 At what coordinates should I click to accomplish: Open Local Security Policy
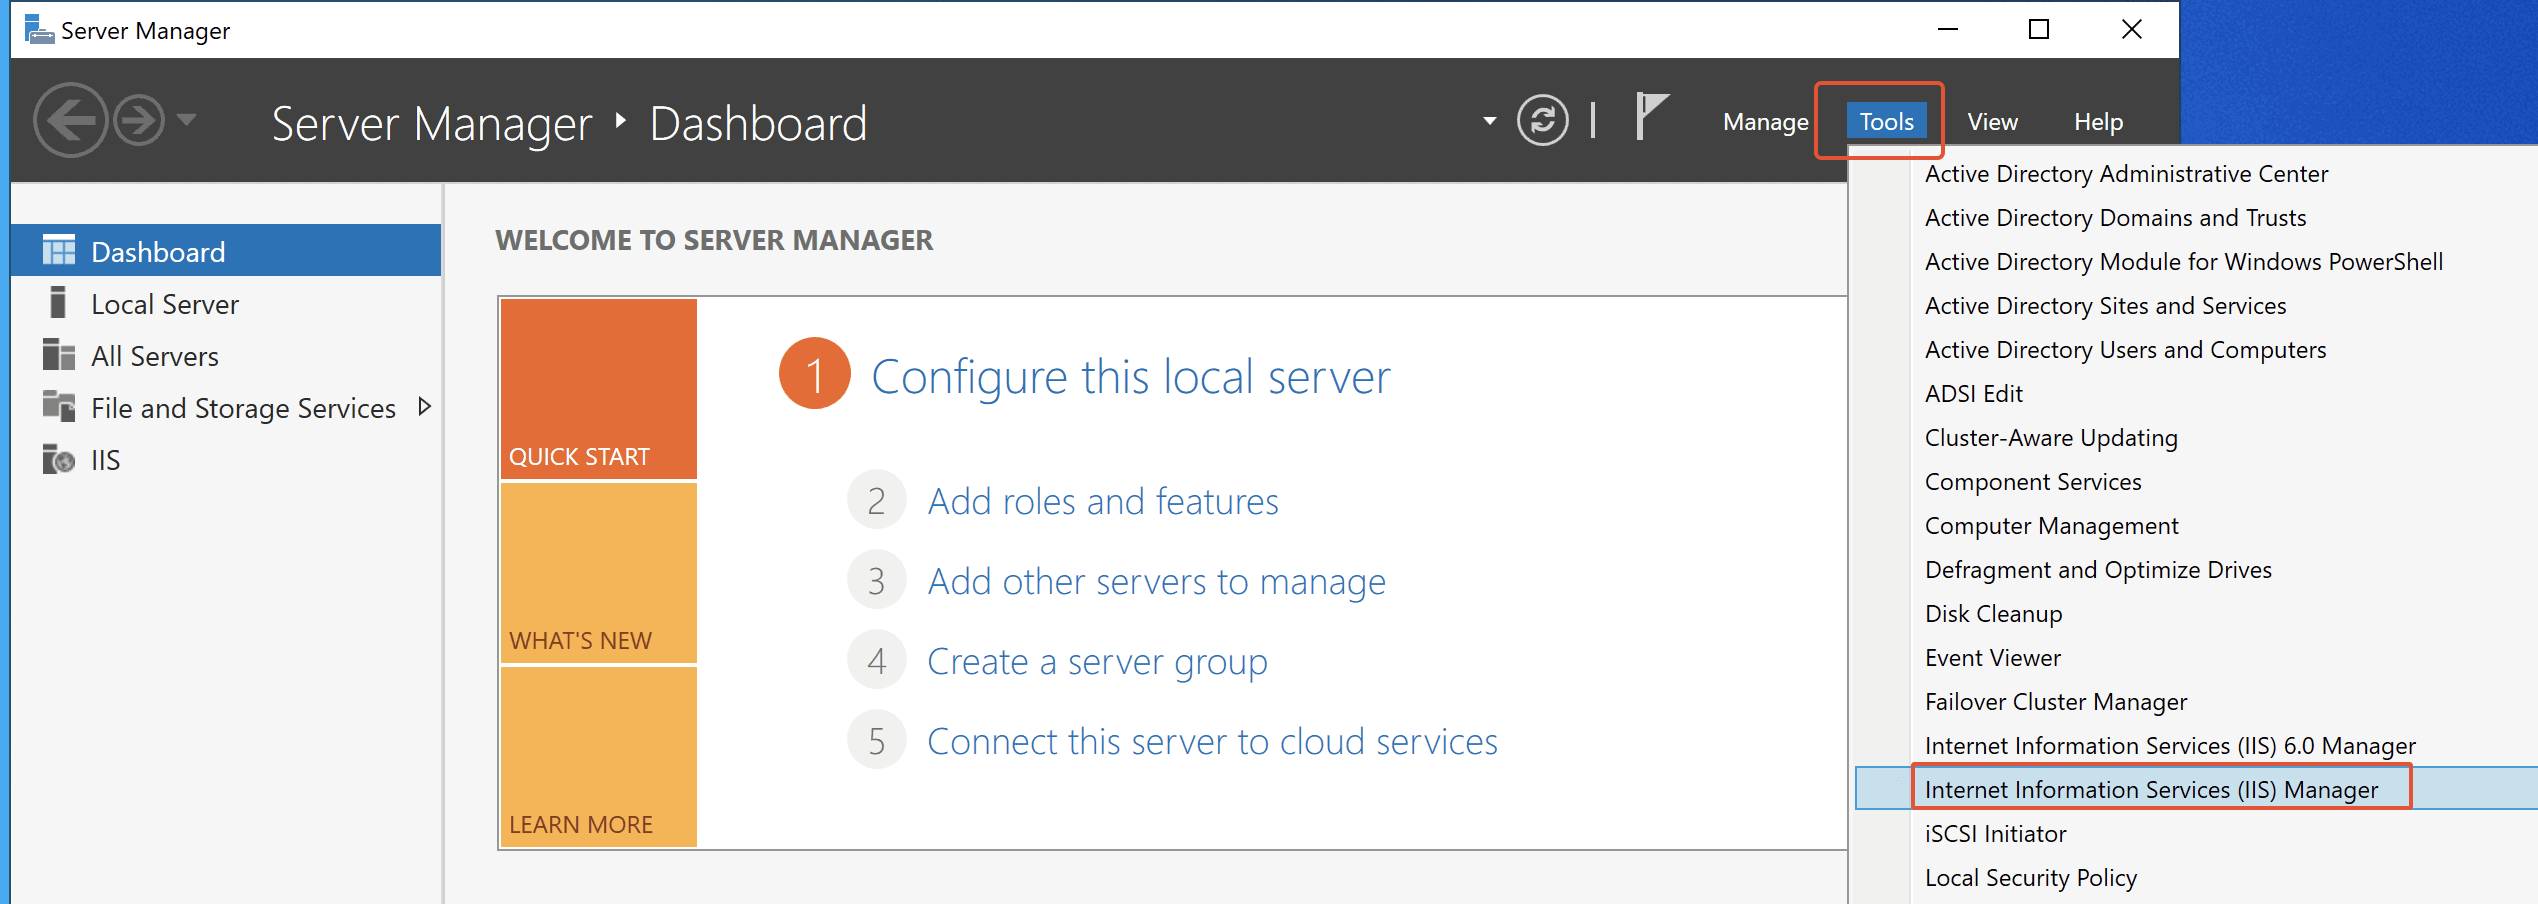[x=2030, y=878]
